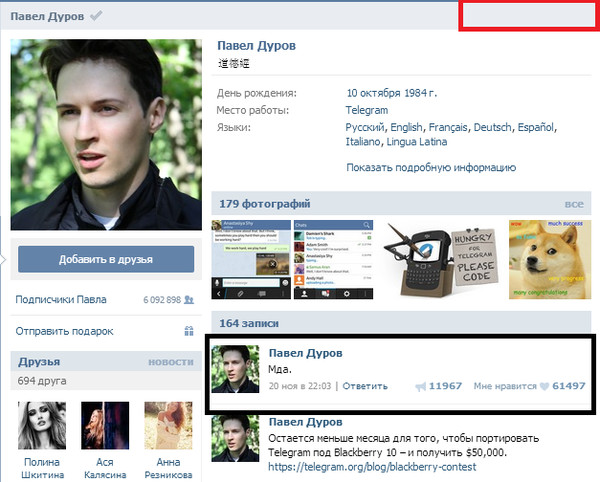
Task: Click the '20 ноя в 22:03' timestamp
Action: 300,386
